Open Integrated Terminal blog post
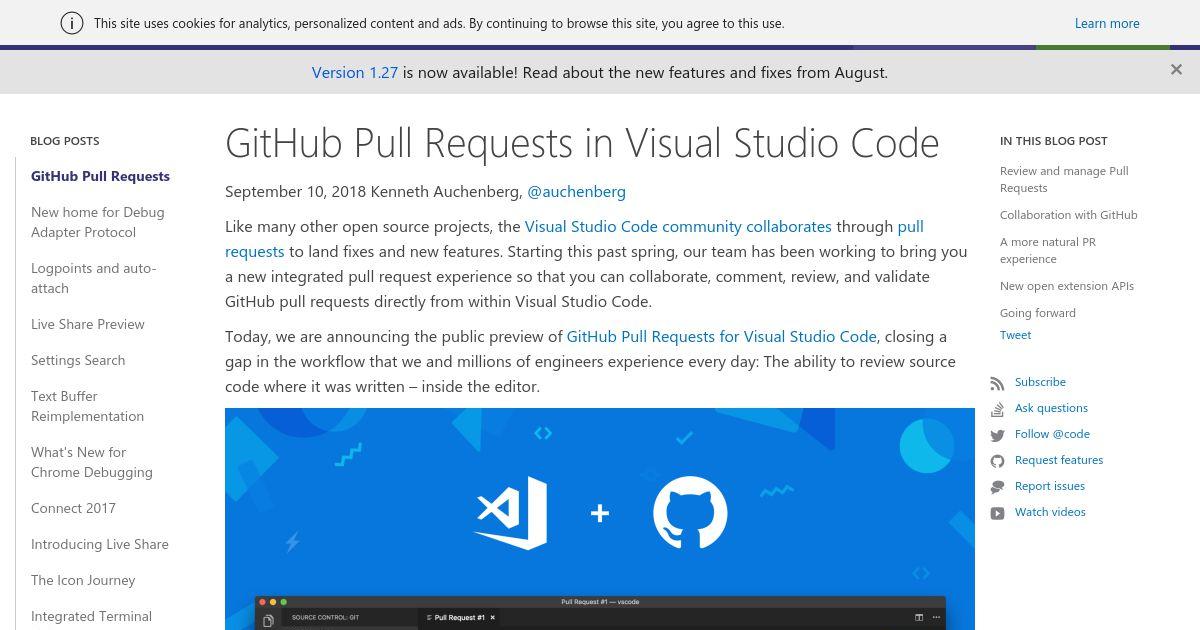Screen dimensions: 1200x630 click(x=91, y=616)
